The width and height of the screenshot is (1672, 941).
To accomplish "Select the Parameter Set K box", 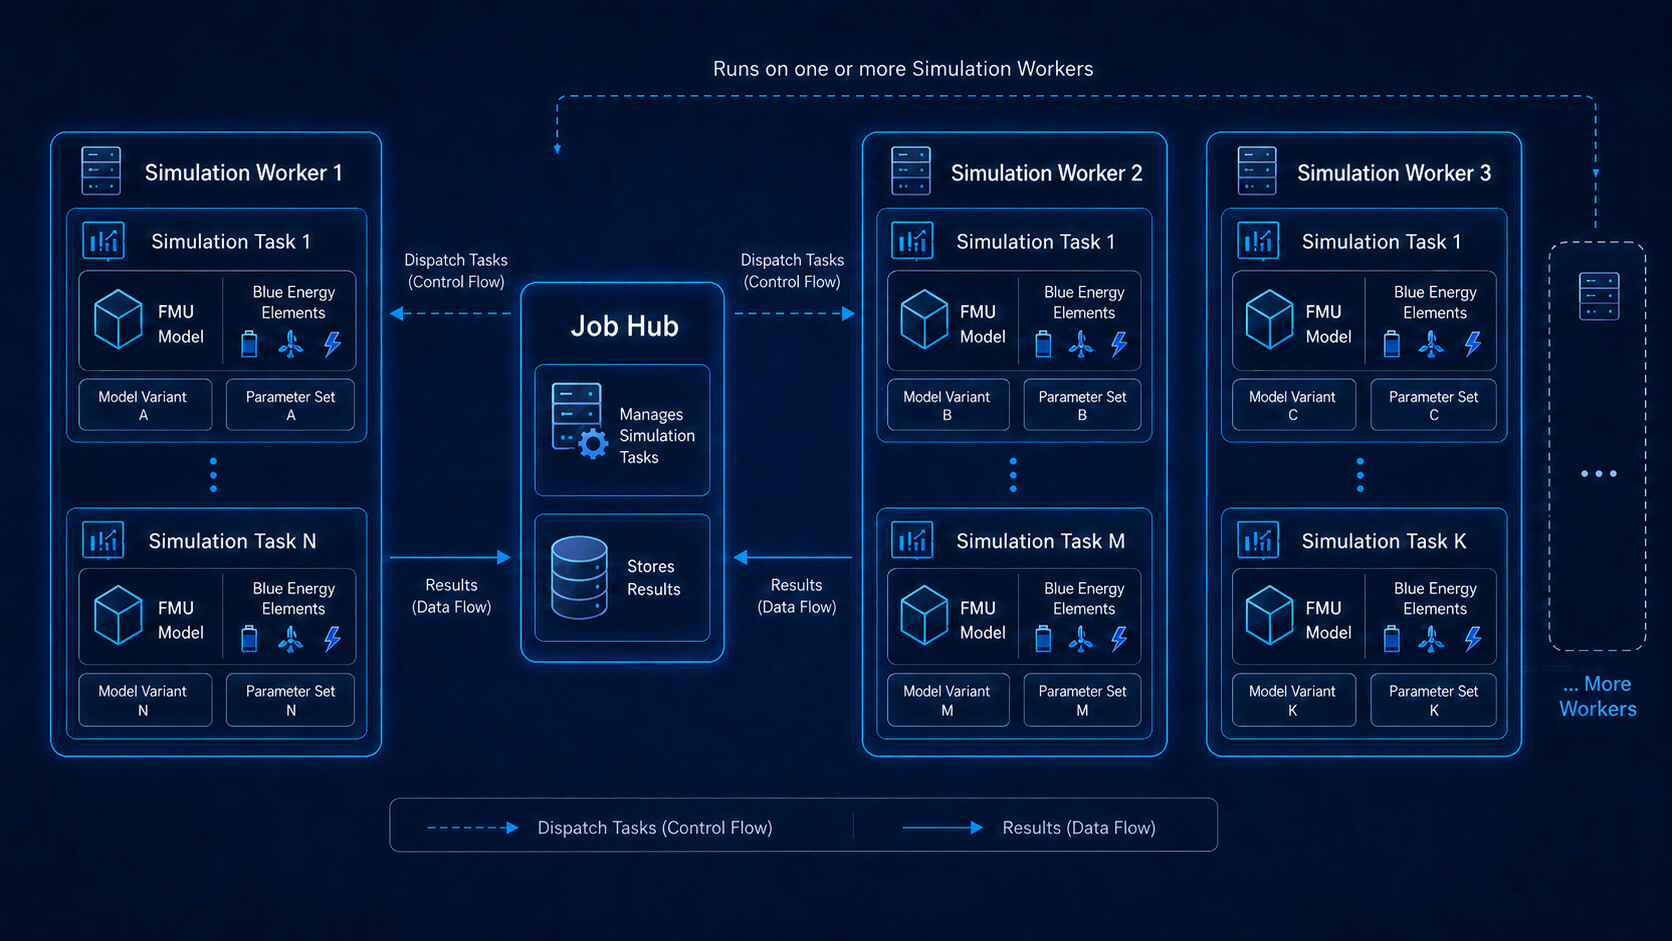I will click(1433, 700).
